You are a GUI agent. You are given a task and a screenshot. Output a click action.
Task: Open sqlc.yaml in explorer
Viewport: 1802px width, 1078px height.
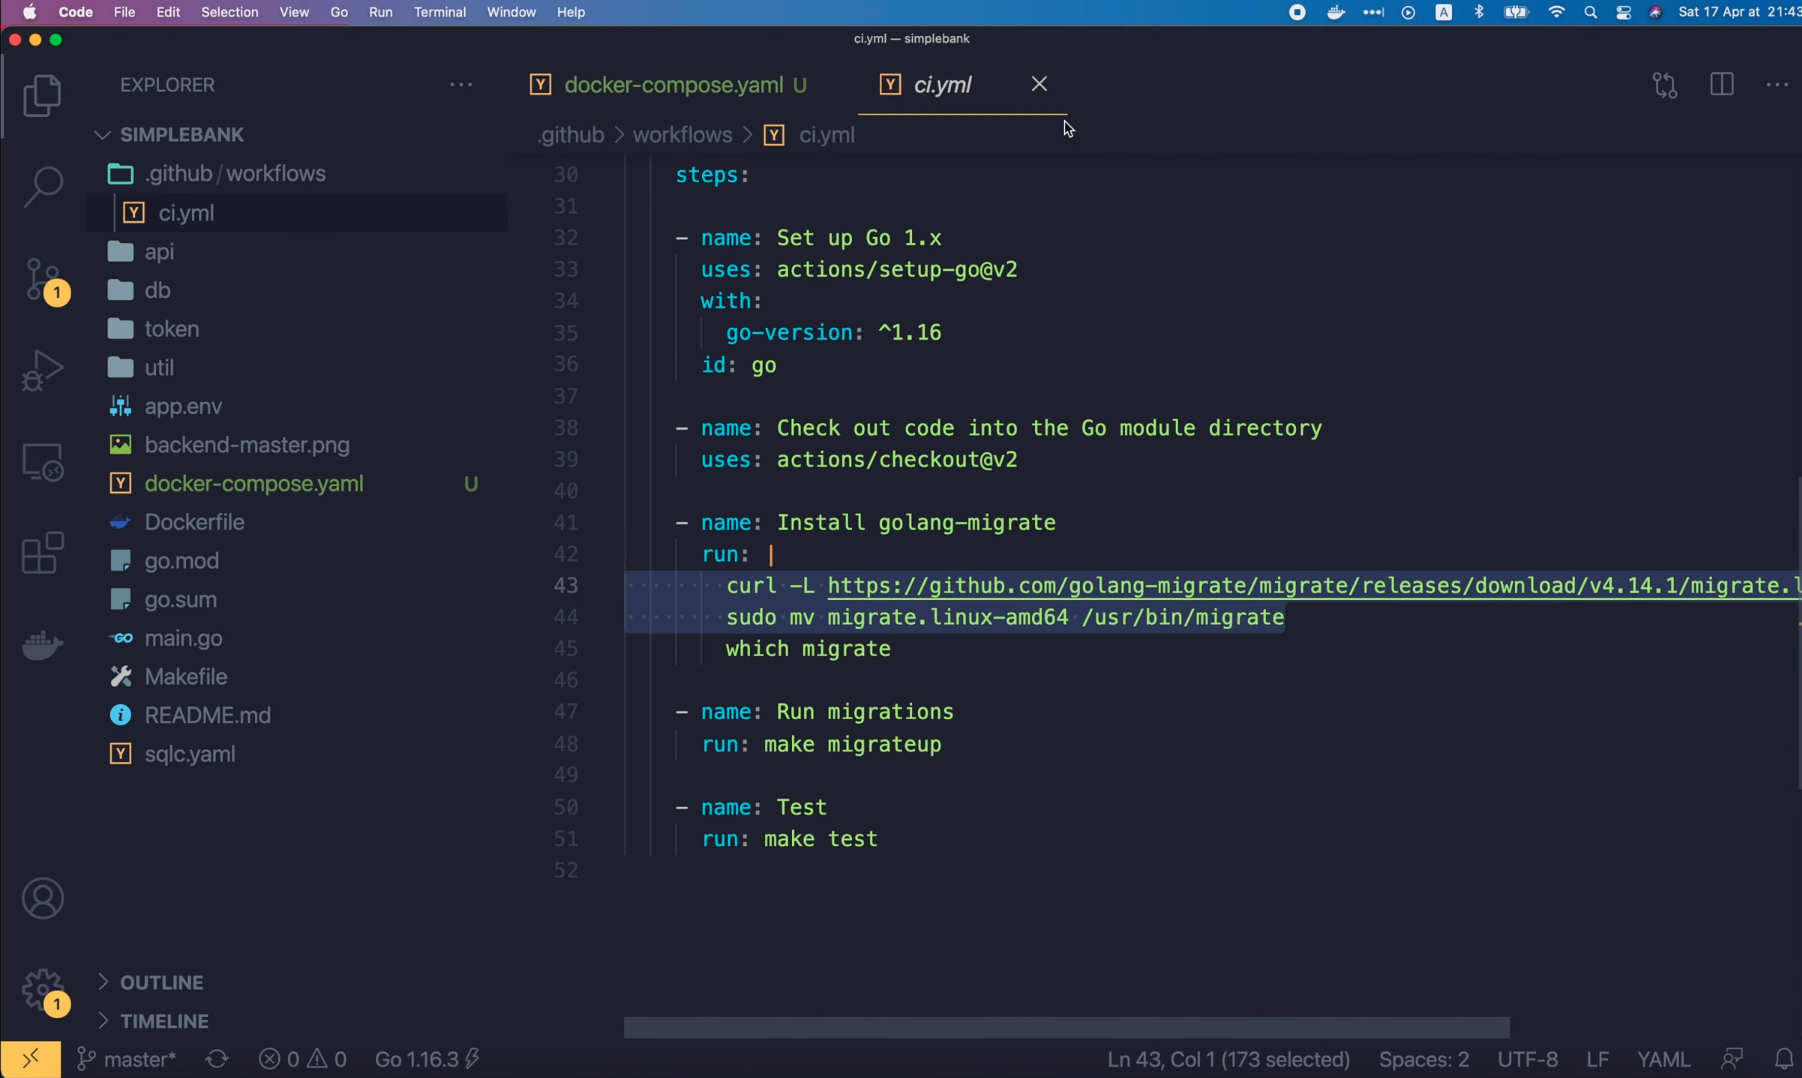coord(190,754)
